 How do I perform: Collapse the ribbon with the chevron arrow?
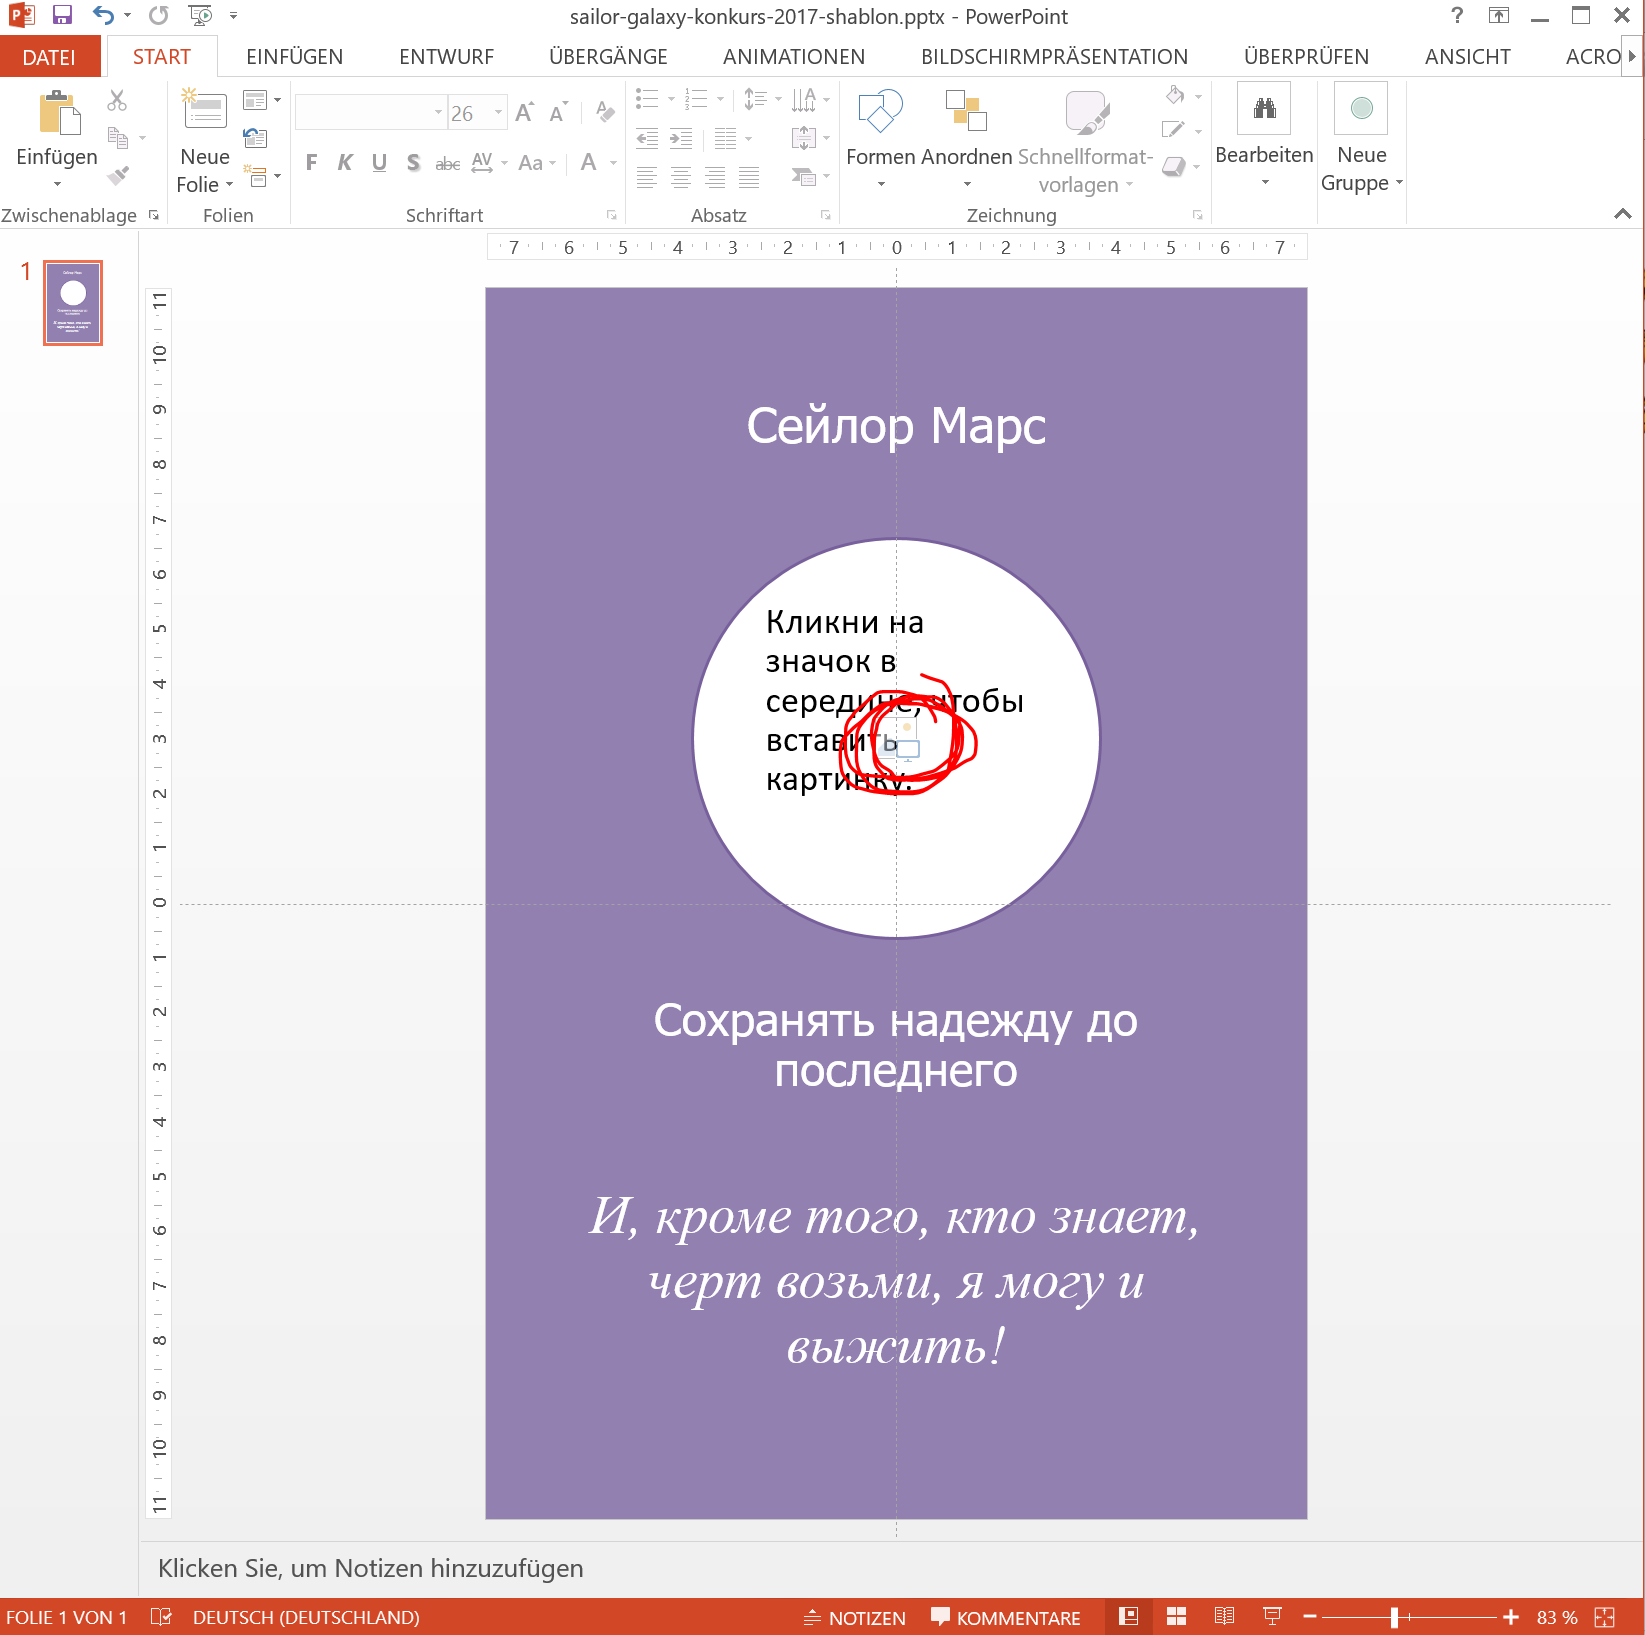click(1622, 214)
